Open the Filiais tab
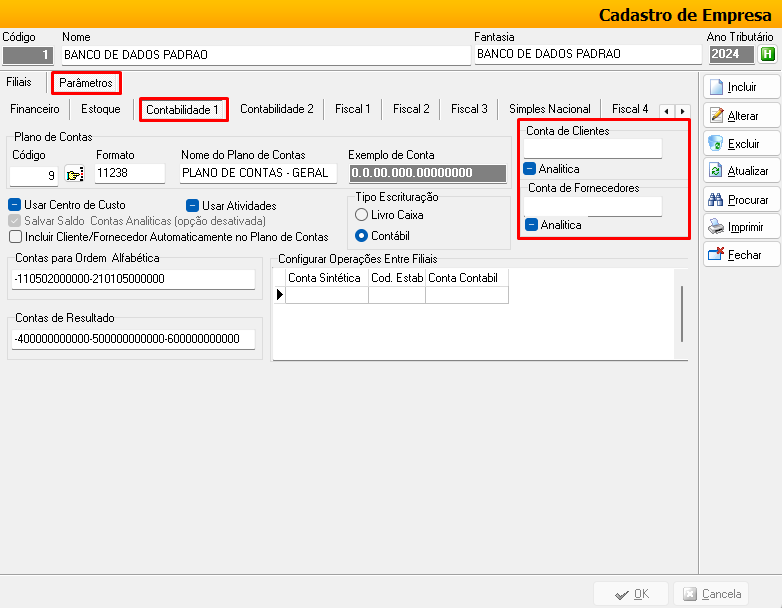 click(x=19, y=82)
